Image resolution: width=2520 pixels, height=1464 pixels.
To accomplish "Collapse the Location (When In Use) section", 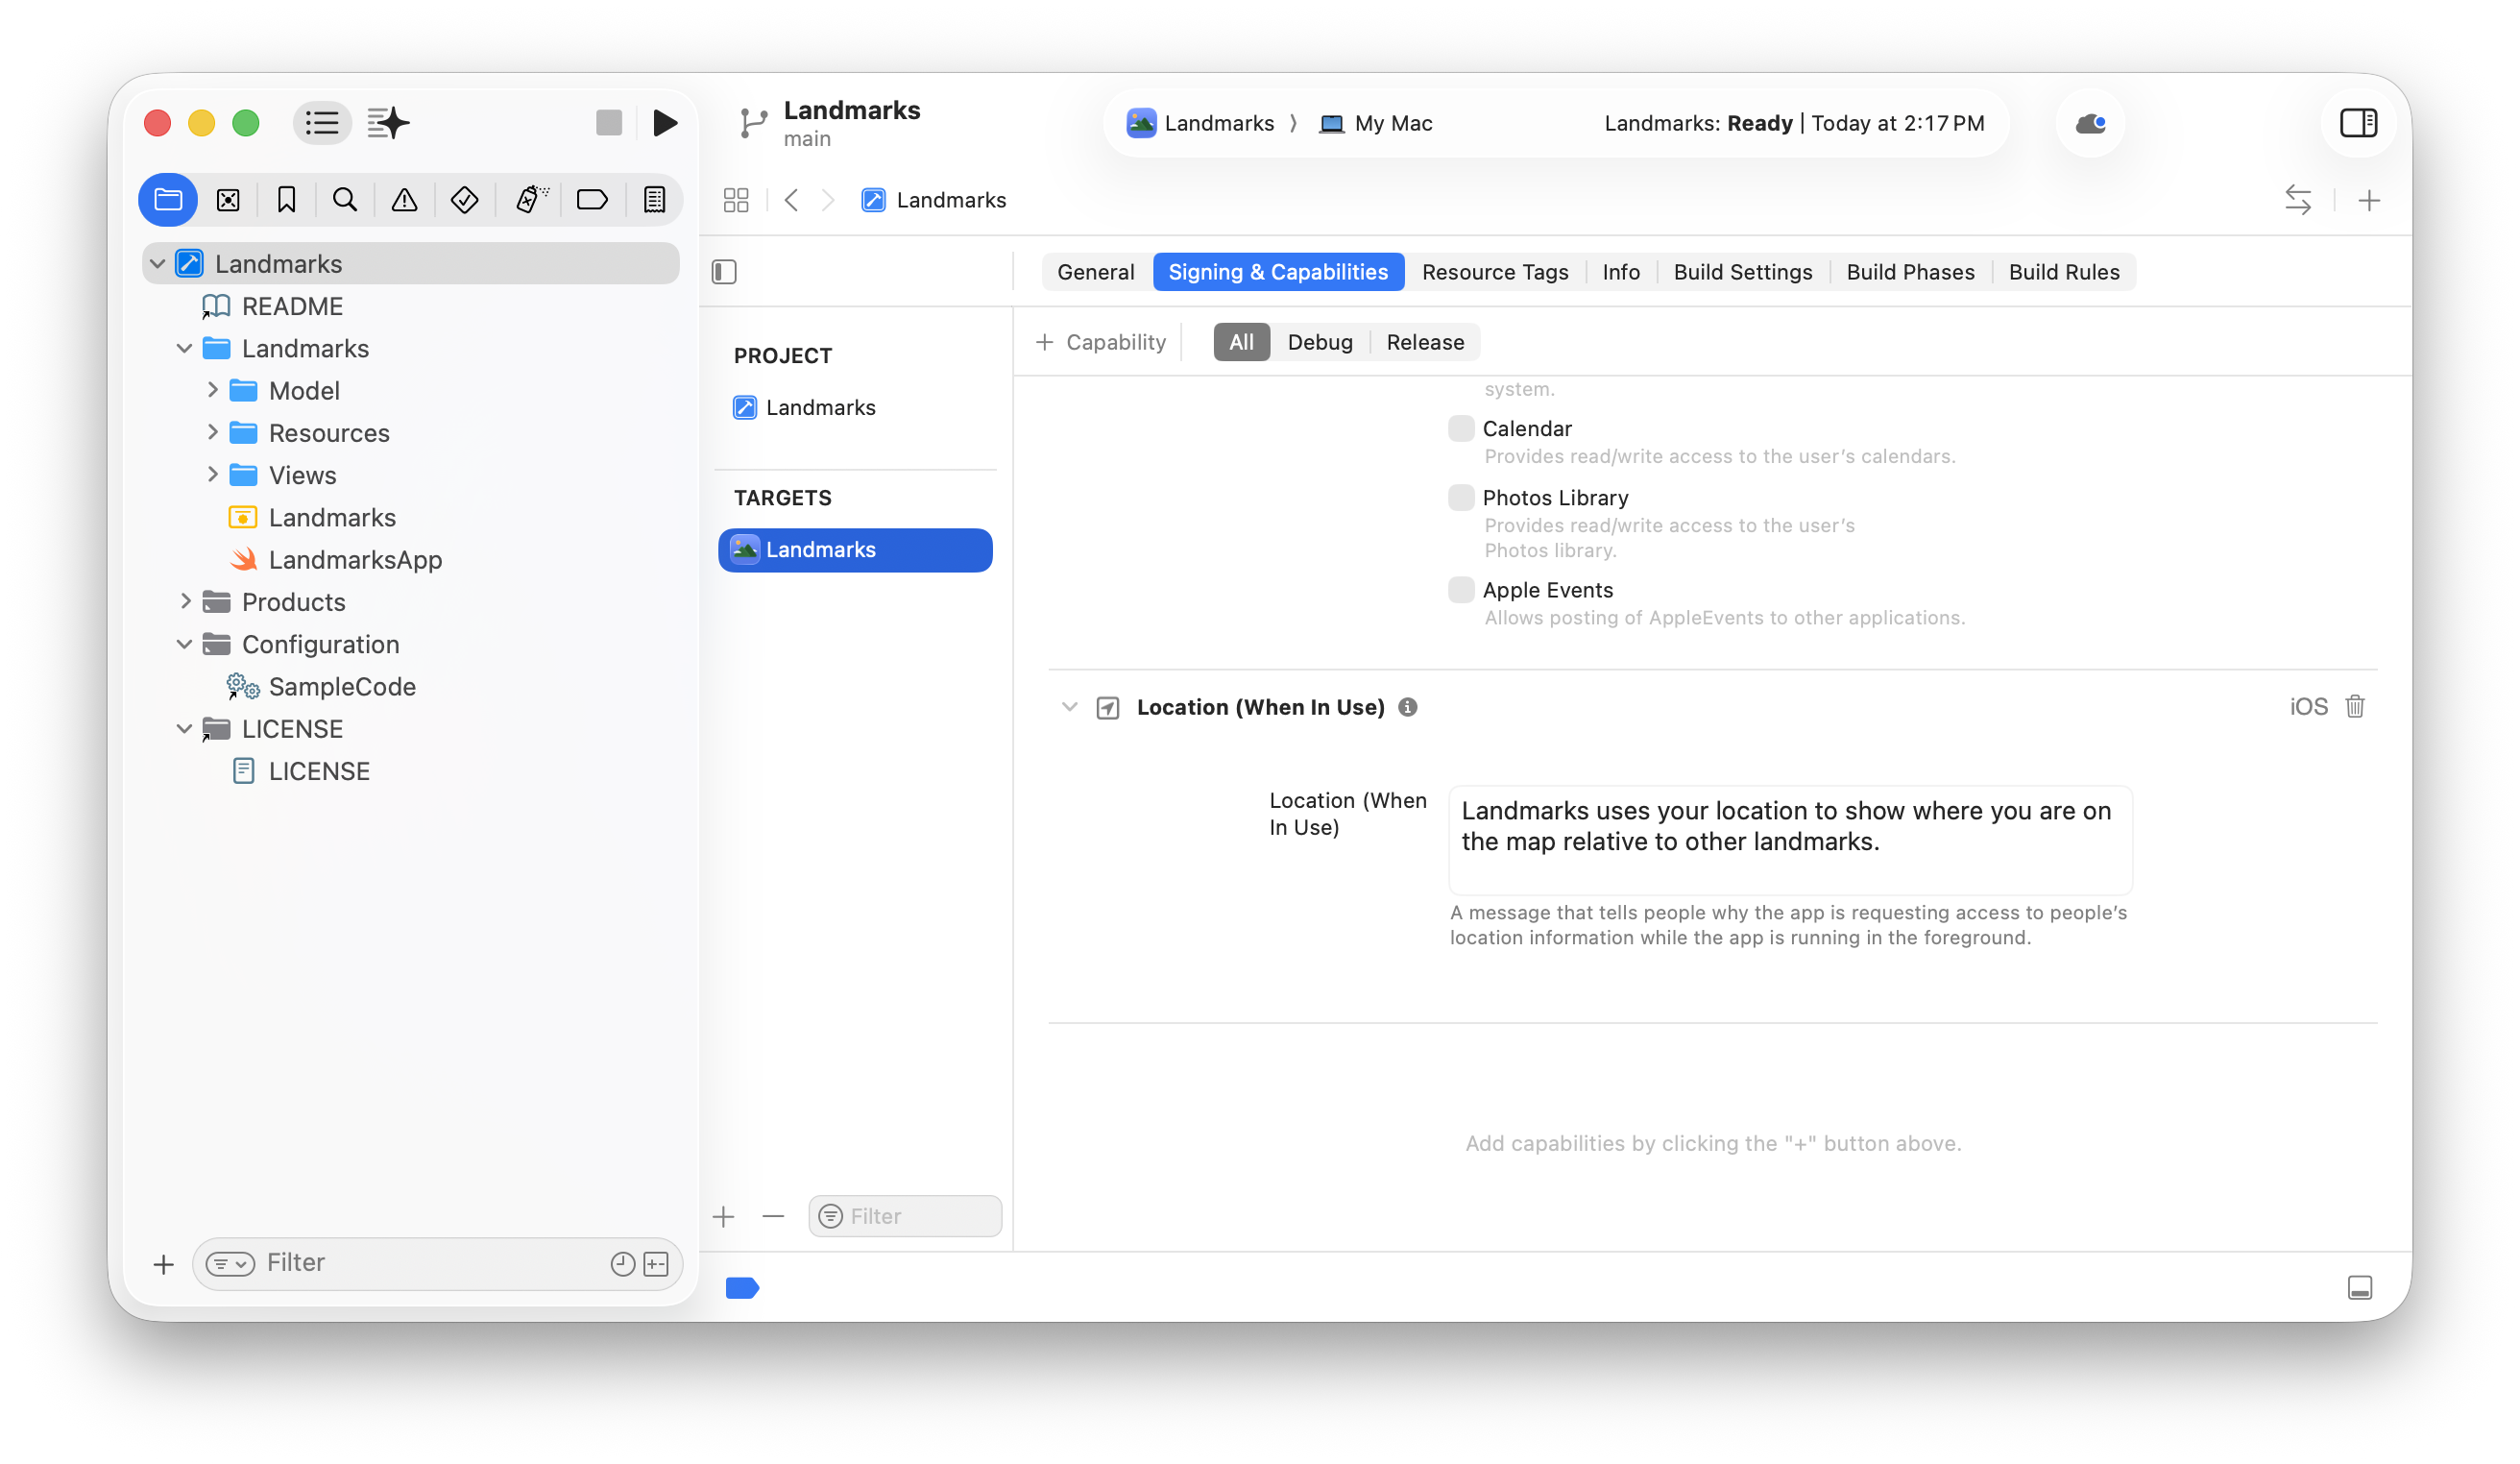I will [1069, 707].
